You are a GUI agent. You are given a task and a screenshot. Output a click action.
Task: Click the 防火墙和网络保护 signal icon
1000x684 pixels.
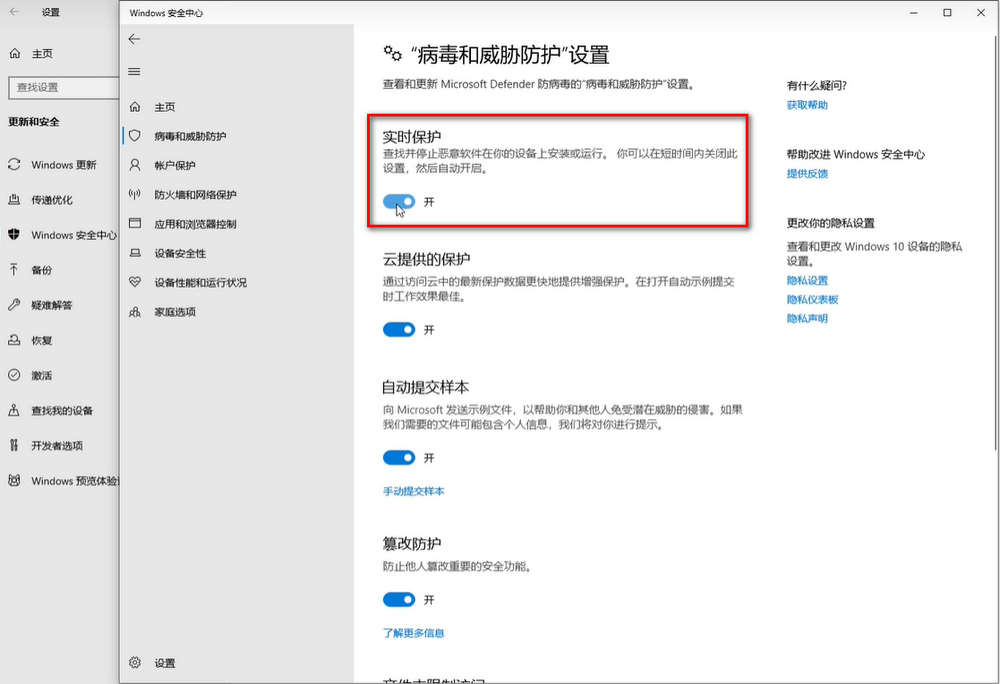tap(134, 195)
